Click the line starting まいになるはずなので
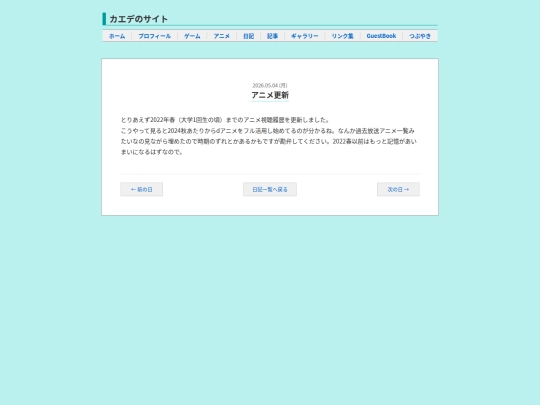This screenshot has width=540, height=405. 152,152
